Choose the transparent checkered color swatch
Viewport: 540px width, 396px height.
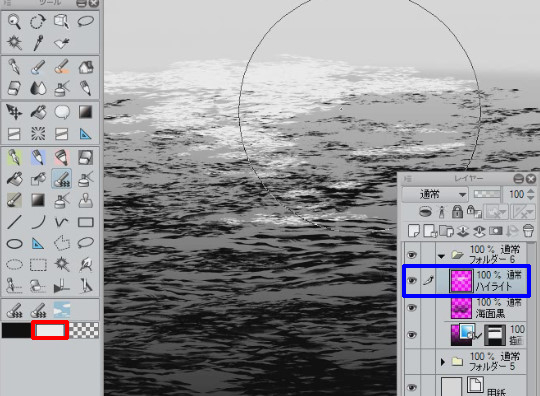(84, 330)
